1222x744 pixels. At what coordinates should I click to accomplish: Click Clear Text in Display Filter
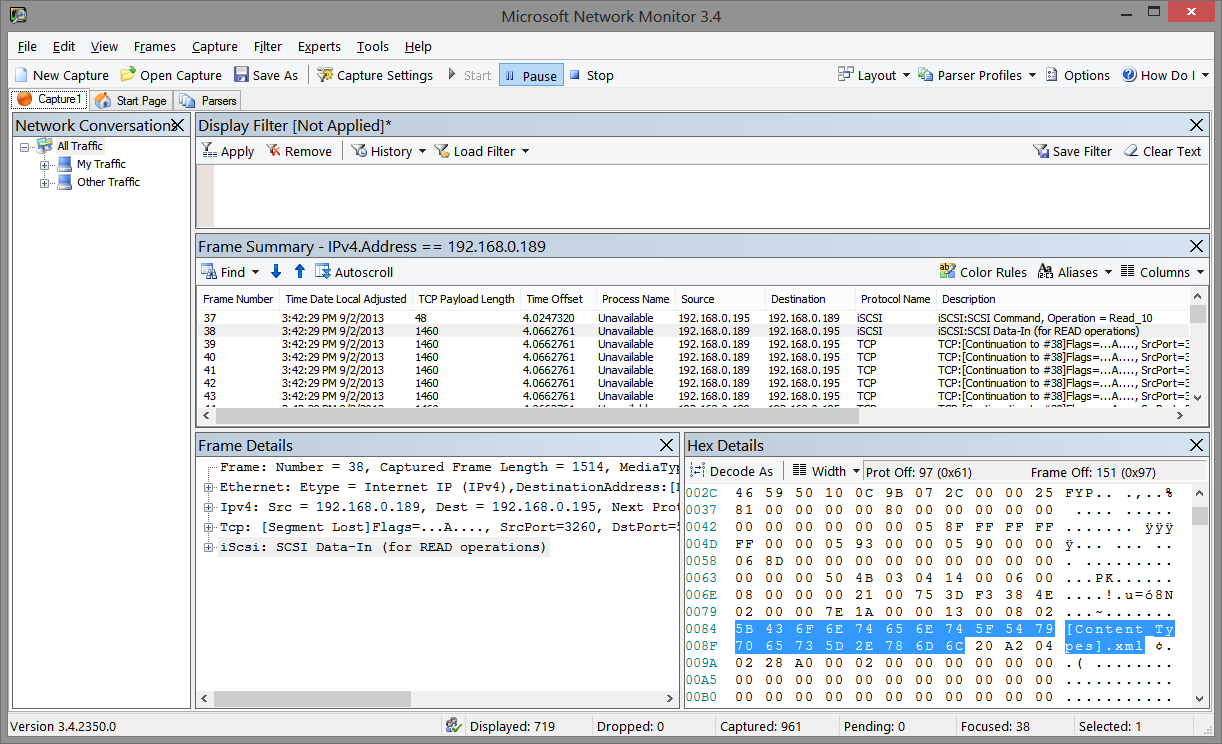point(1162,151)
